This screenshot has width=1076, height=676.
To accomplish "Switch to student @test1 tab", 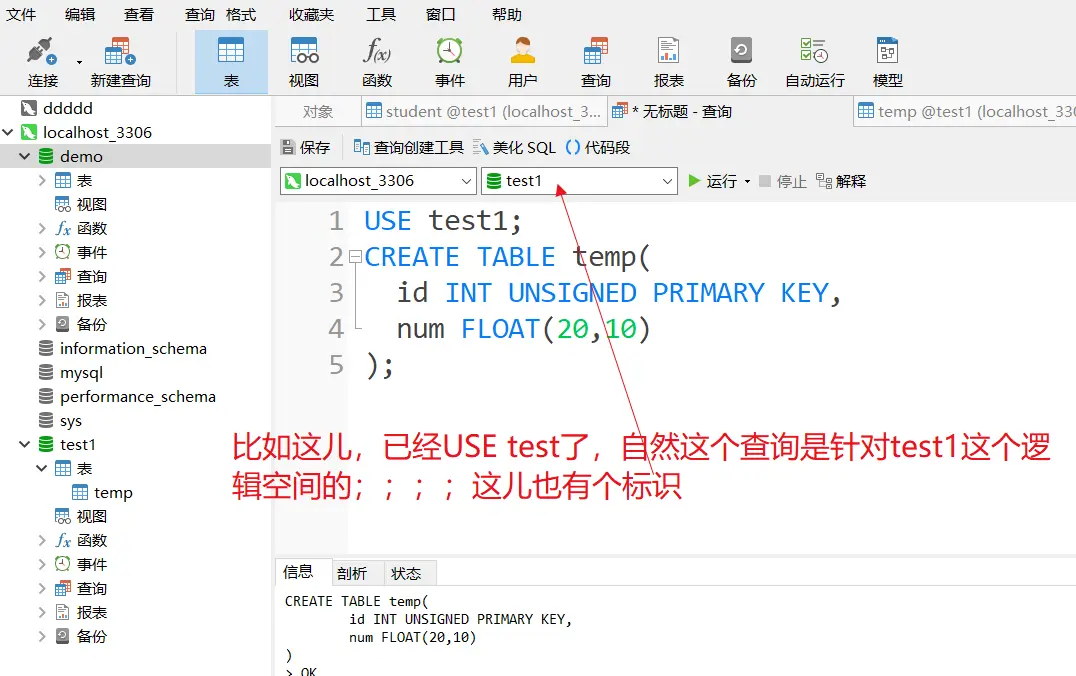I will click(484, 112).
